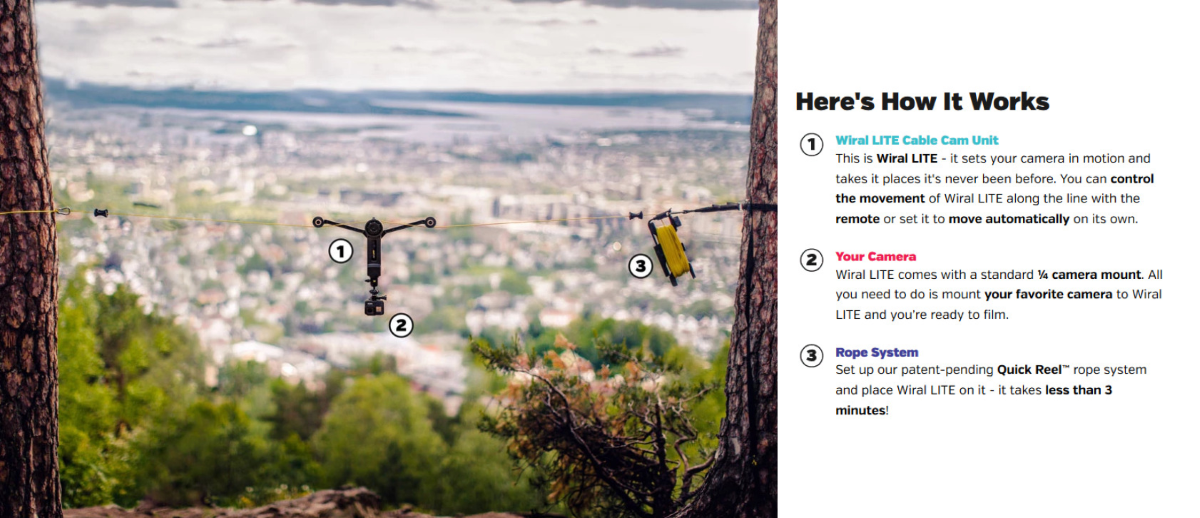
Task: Select list number 1 beside Cable Cam Unit
Action: 811,145
